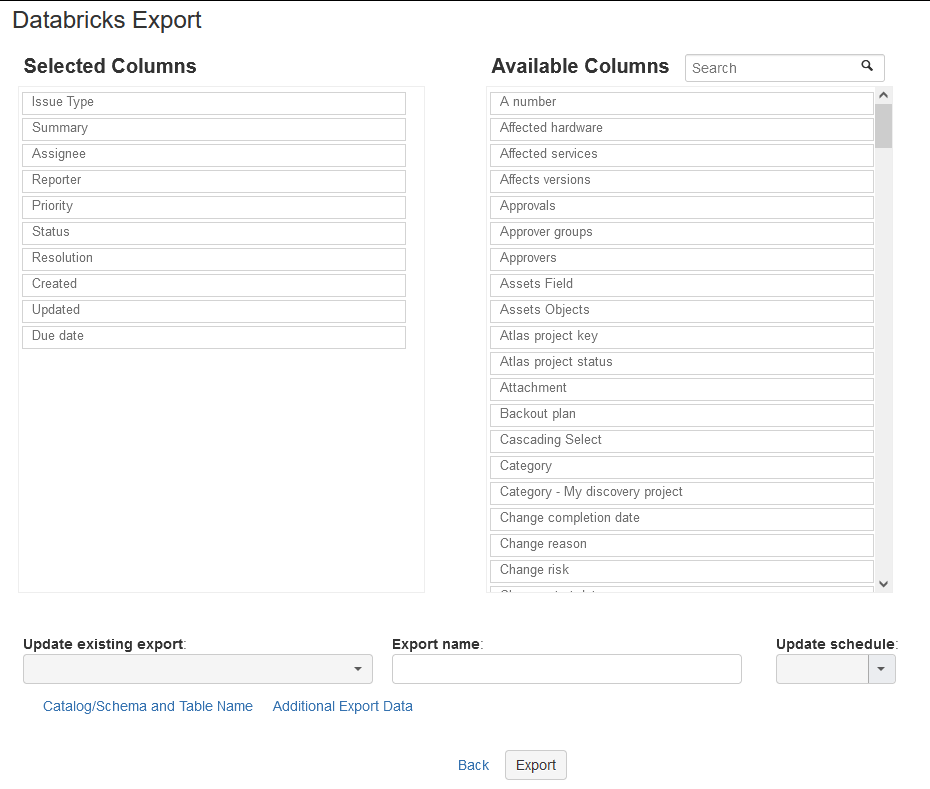
Task: Open the Update existing export dropdown
Action: point(198,669)
